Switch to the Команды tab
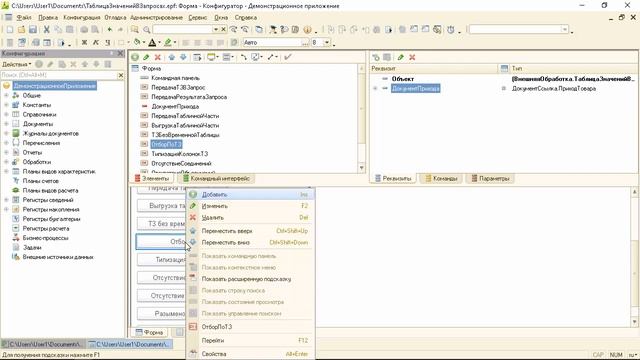The image size is (640, 360). (441, 179)
